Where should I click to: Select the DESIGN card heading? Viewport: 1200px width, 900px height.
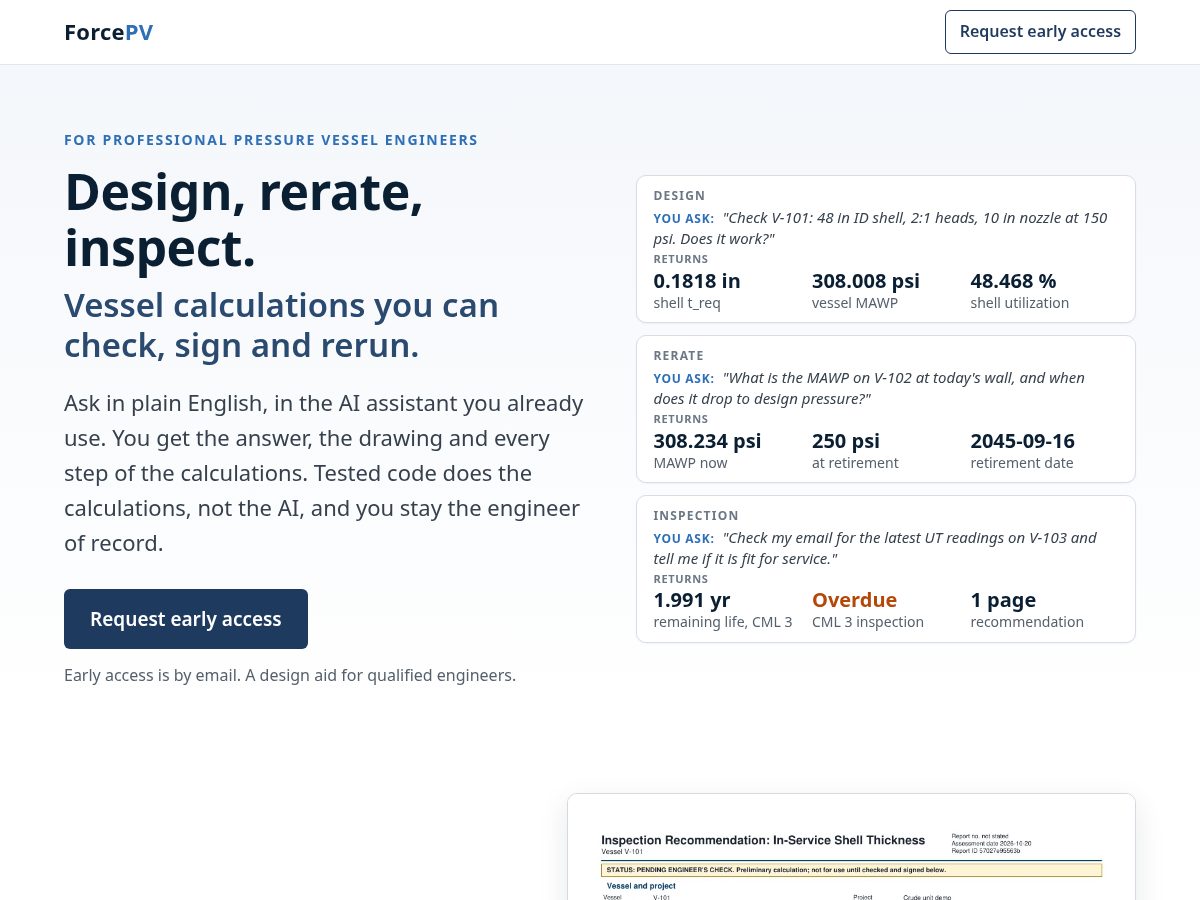click(679, 196)
